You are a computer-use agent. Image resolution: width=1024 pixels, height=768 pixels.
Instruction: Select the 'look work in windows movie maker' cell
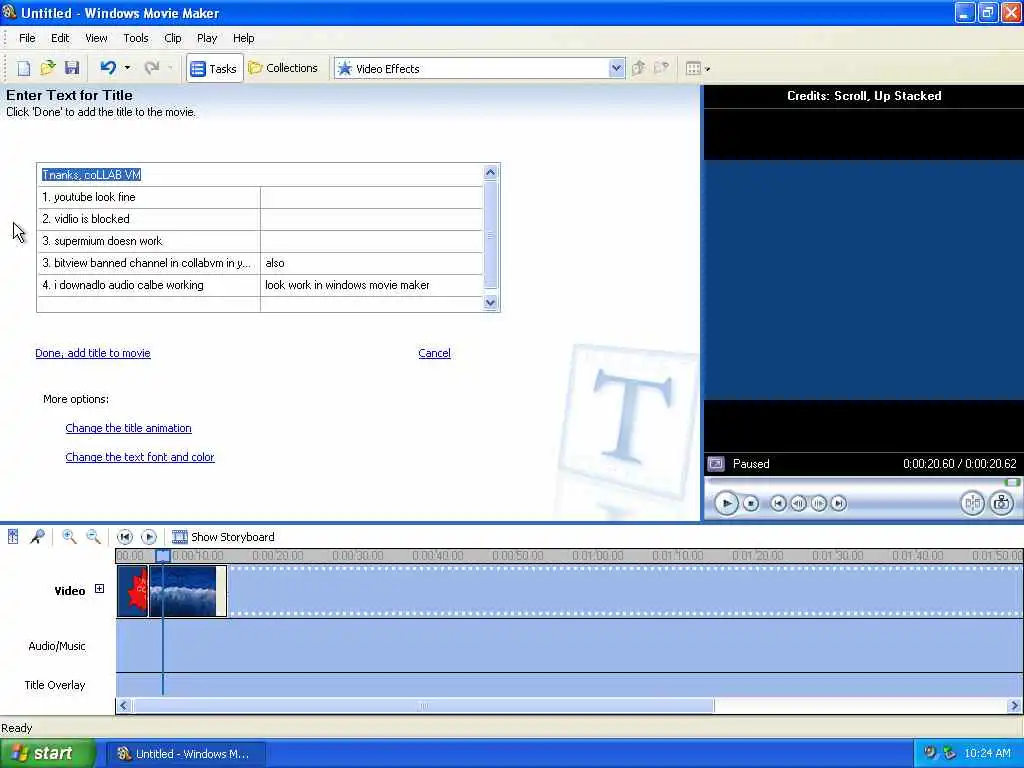[x=372, y=285]
